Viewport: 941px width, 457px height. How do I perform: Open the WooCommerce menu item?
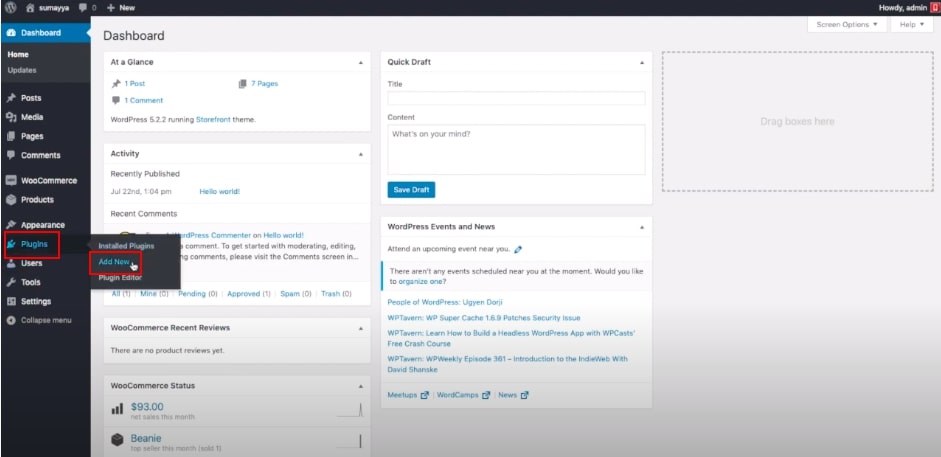49,181
